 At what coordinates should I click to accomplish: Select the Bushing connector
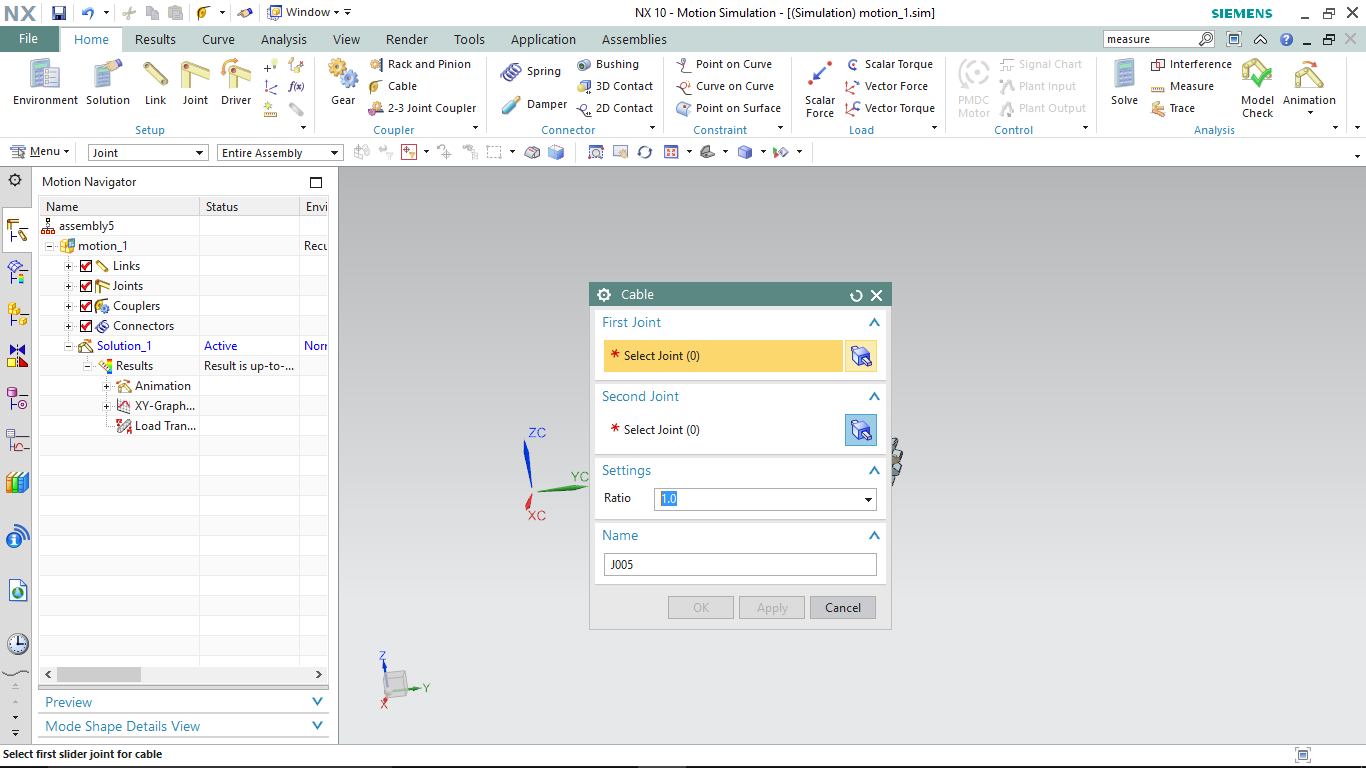pyautogui.click(x=608, y=64)
